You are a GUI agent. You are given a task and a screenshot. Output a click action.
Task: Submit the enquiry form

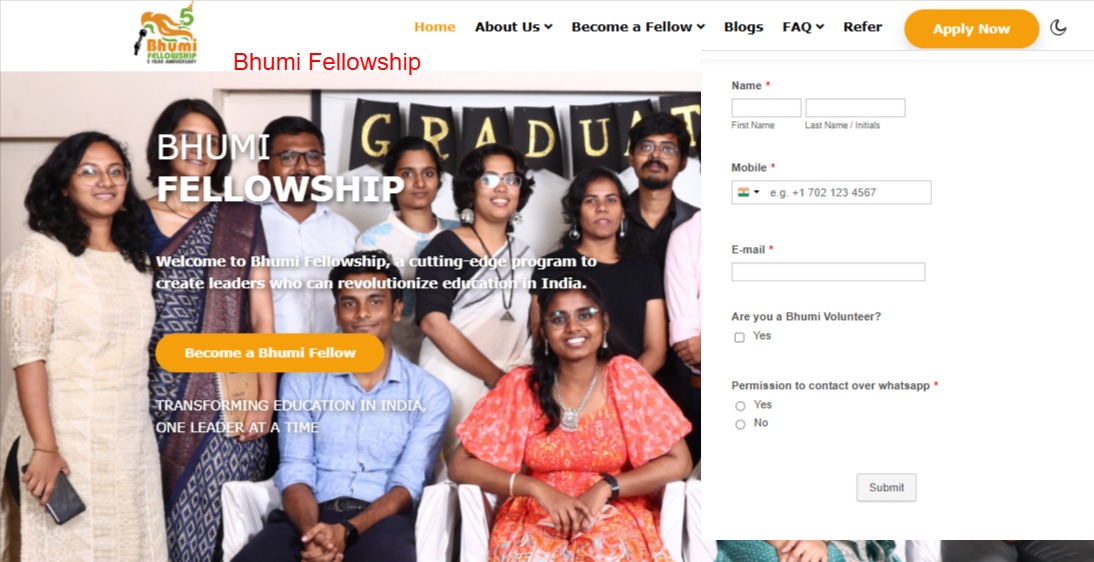[886, 487]
